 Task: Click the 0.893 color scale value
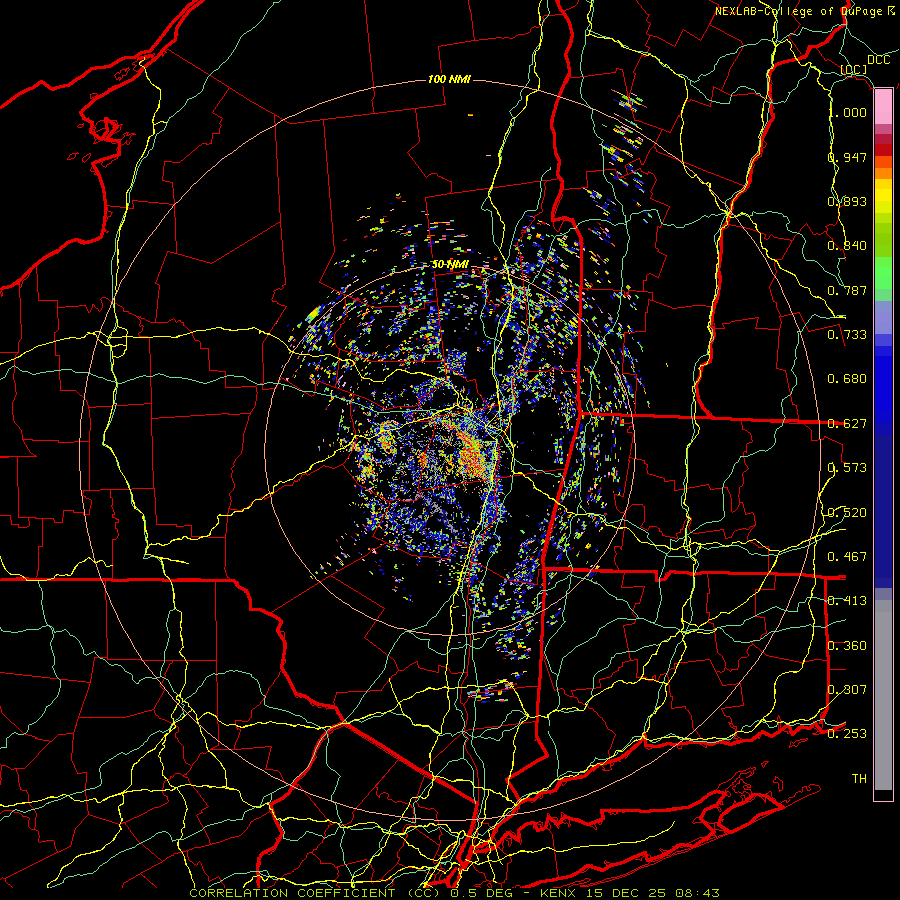847,201
